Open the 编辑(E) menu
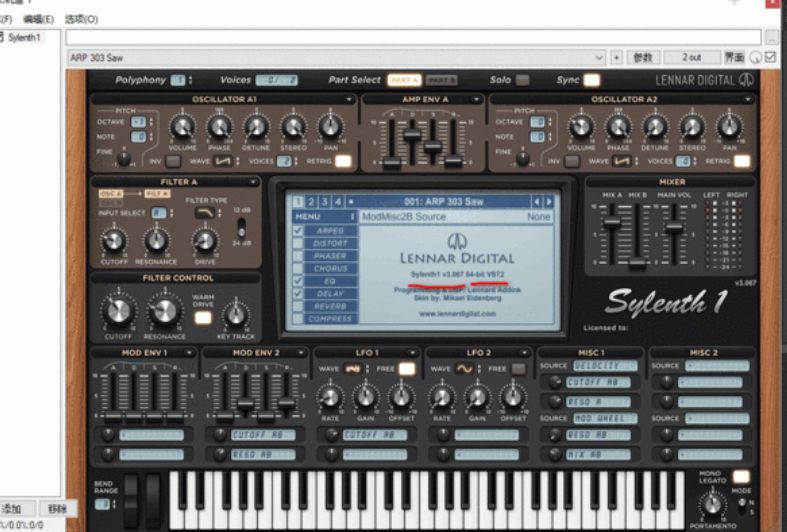 38,19
